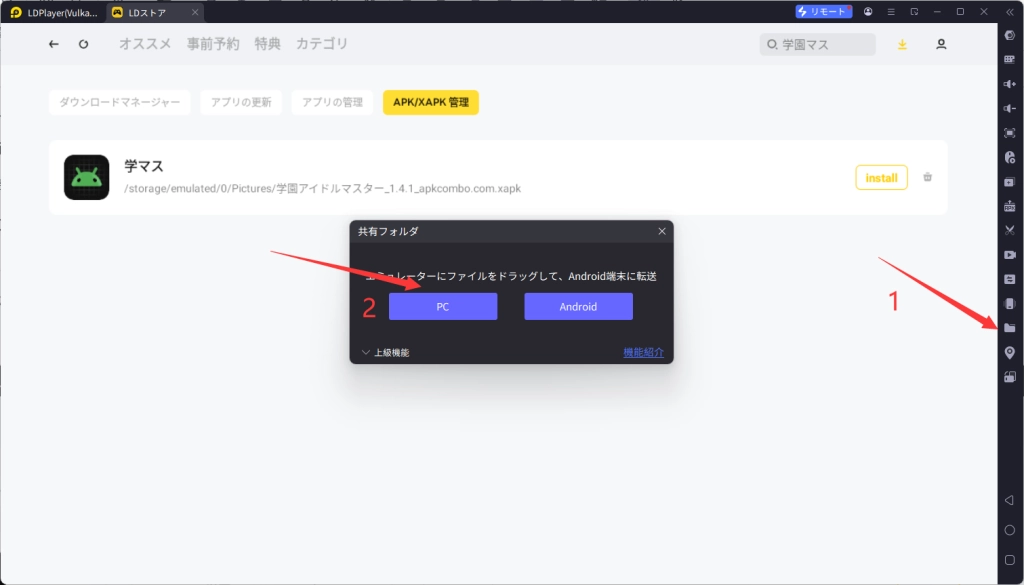Refresh the LD Store page
The height and width of the screenshot is (585, 1024).
[84, 44]
